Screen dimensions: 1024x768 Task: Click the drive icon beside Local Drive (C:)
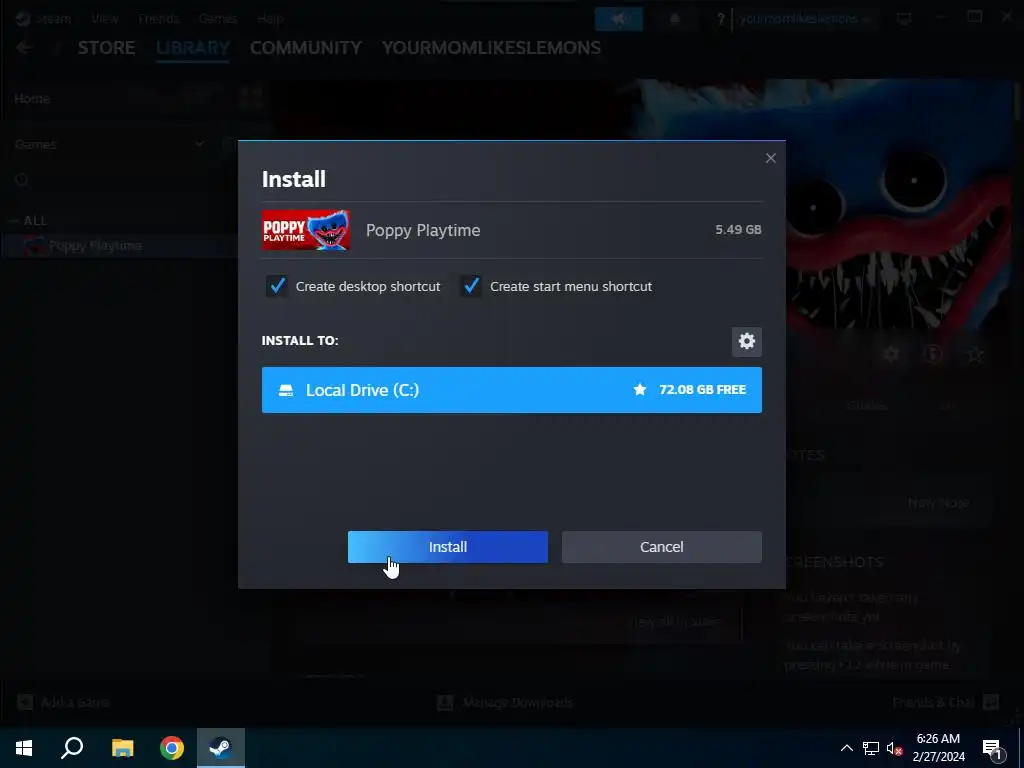[x=286, y=391]
